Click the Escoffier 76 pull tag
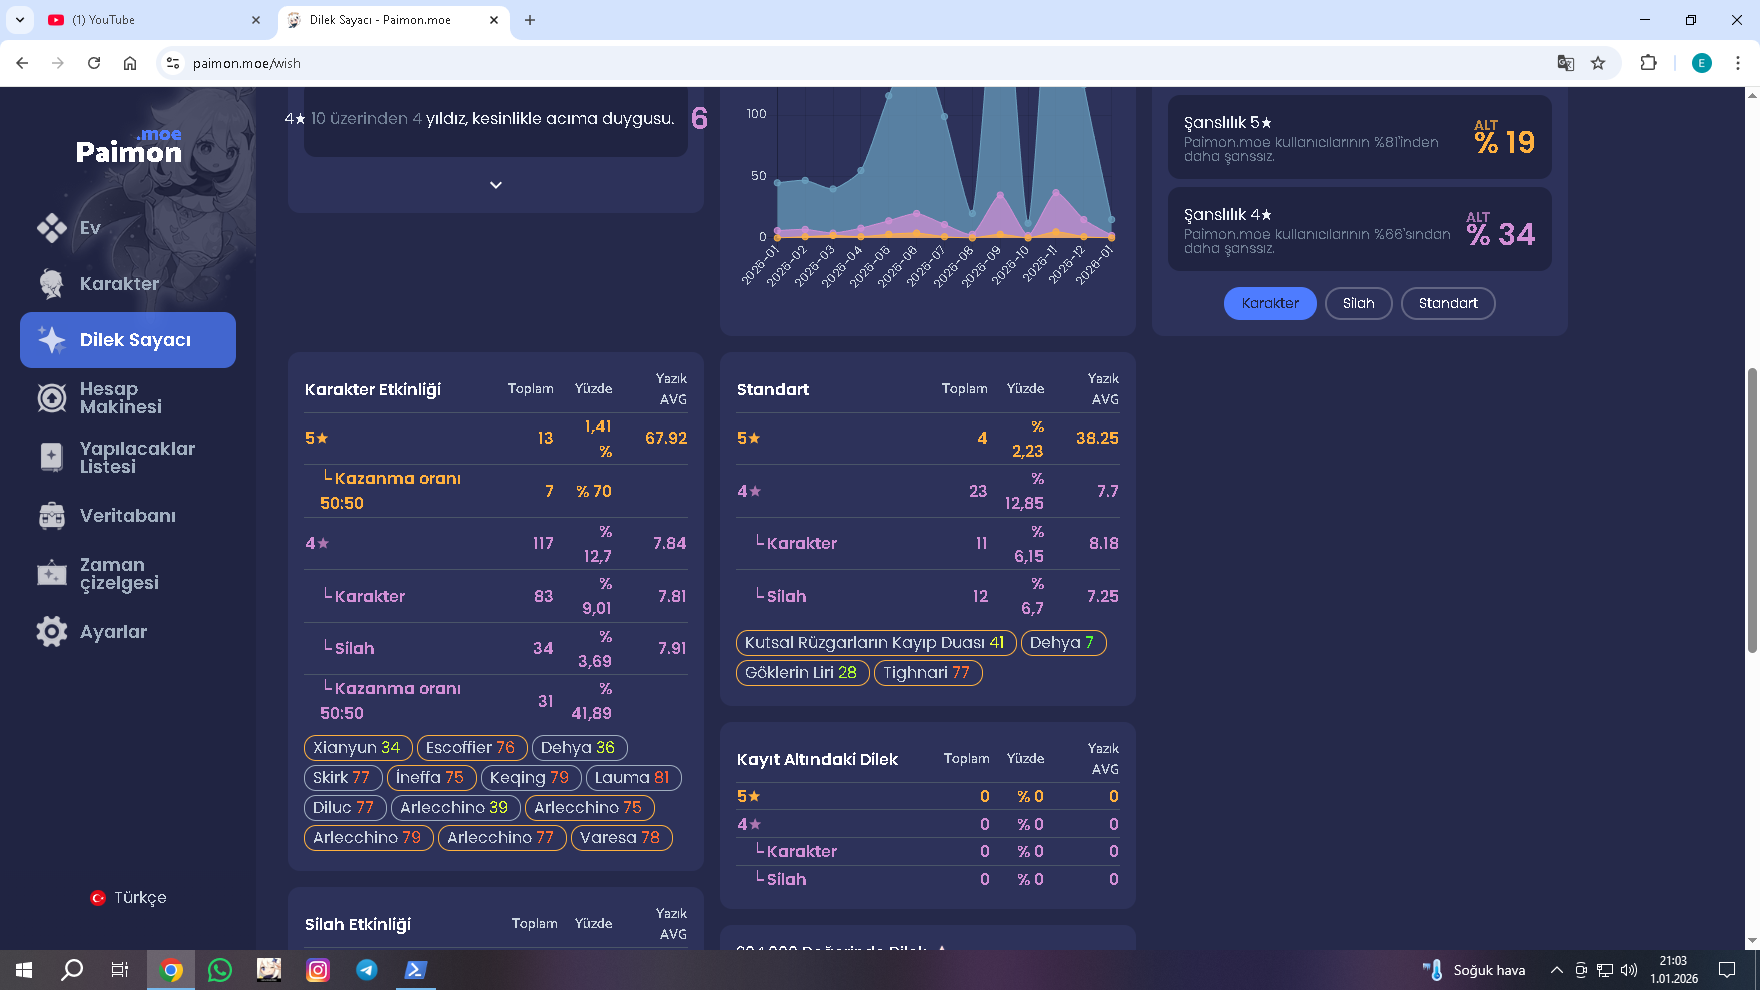The image size is (1760, 990). pos(471,748)
